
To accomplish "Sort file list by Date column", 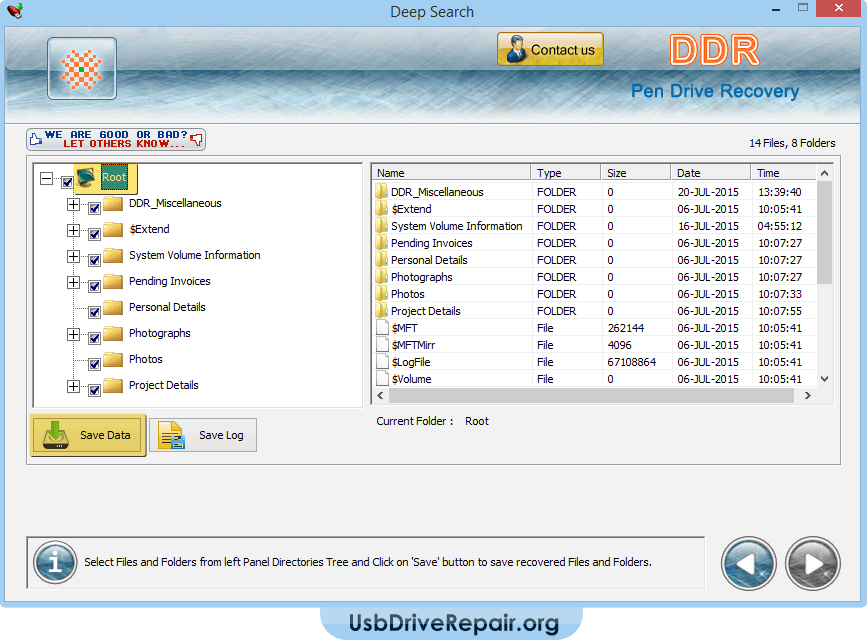I will point(711,173).
